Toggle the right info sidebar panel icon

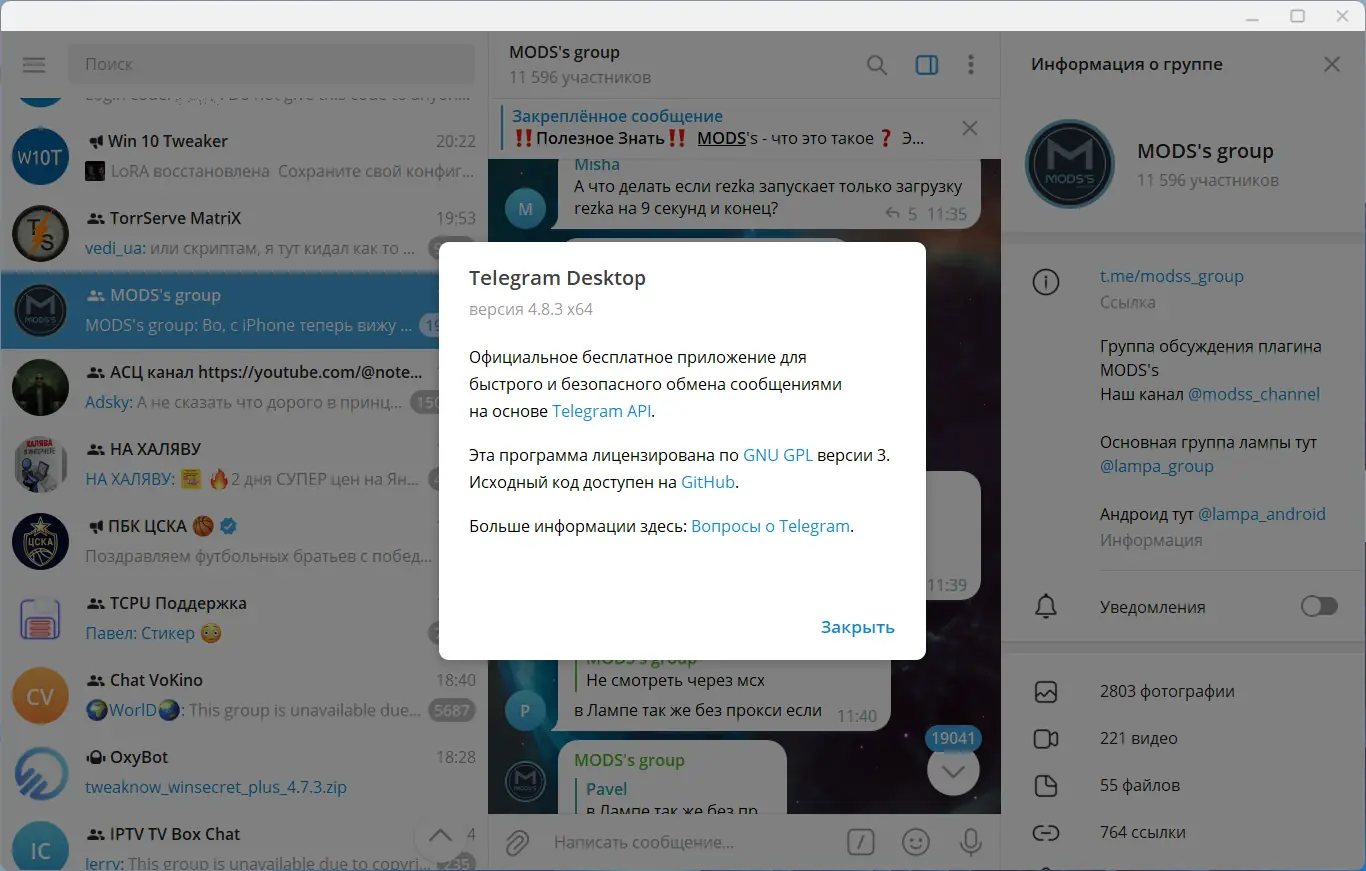927,65
